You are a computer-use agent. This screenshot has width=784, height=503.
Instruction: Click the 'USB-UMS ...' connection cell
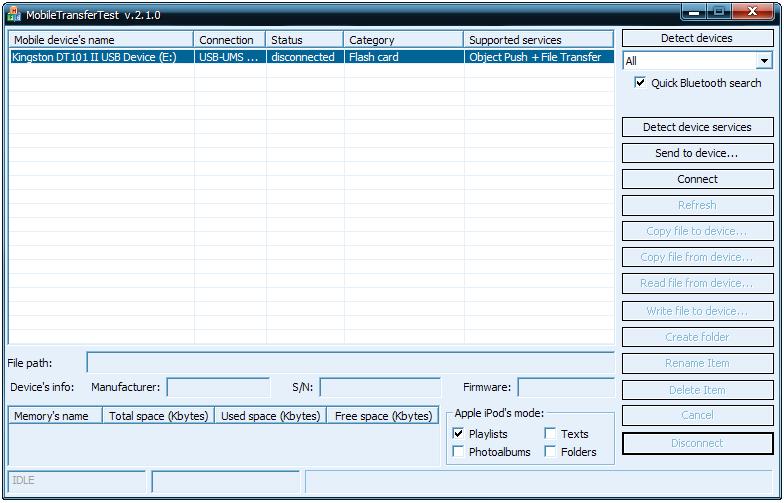click(x=230, y=56)
